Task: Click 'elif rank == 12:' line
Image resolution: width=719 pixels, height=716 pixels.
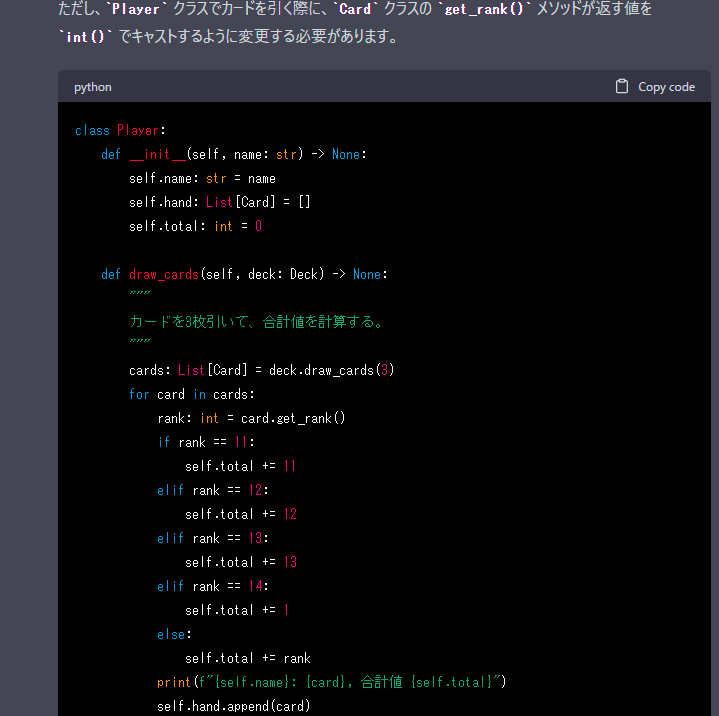Action: coord(213,490)
